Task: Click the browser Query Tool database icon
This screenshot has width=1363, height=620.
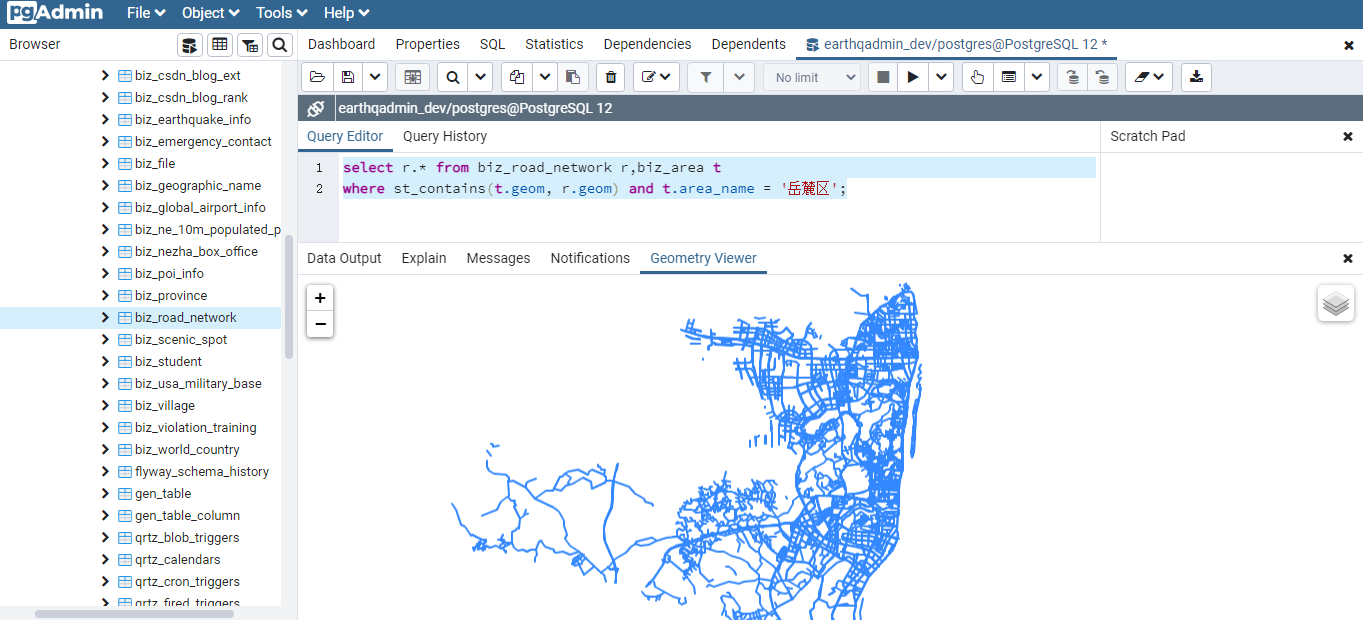Action: (189, 44)
